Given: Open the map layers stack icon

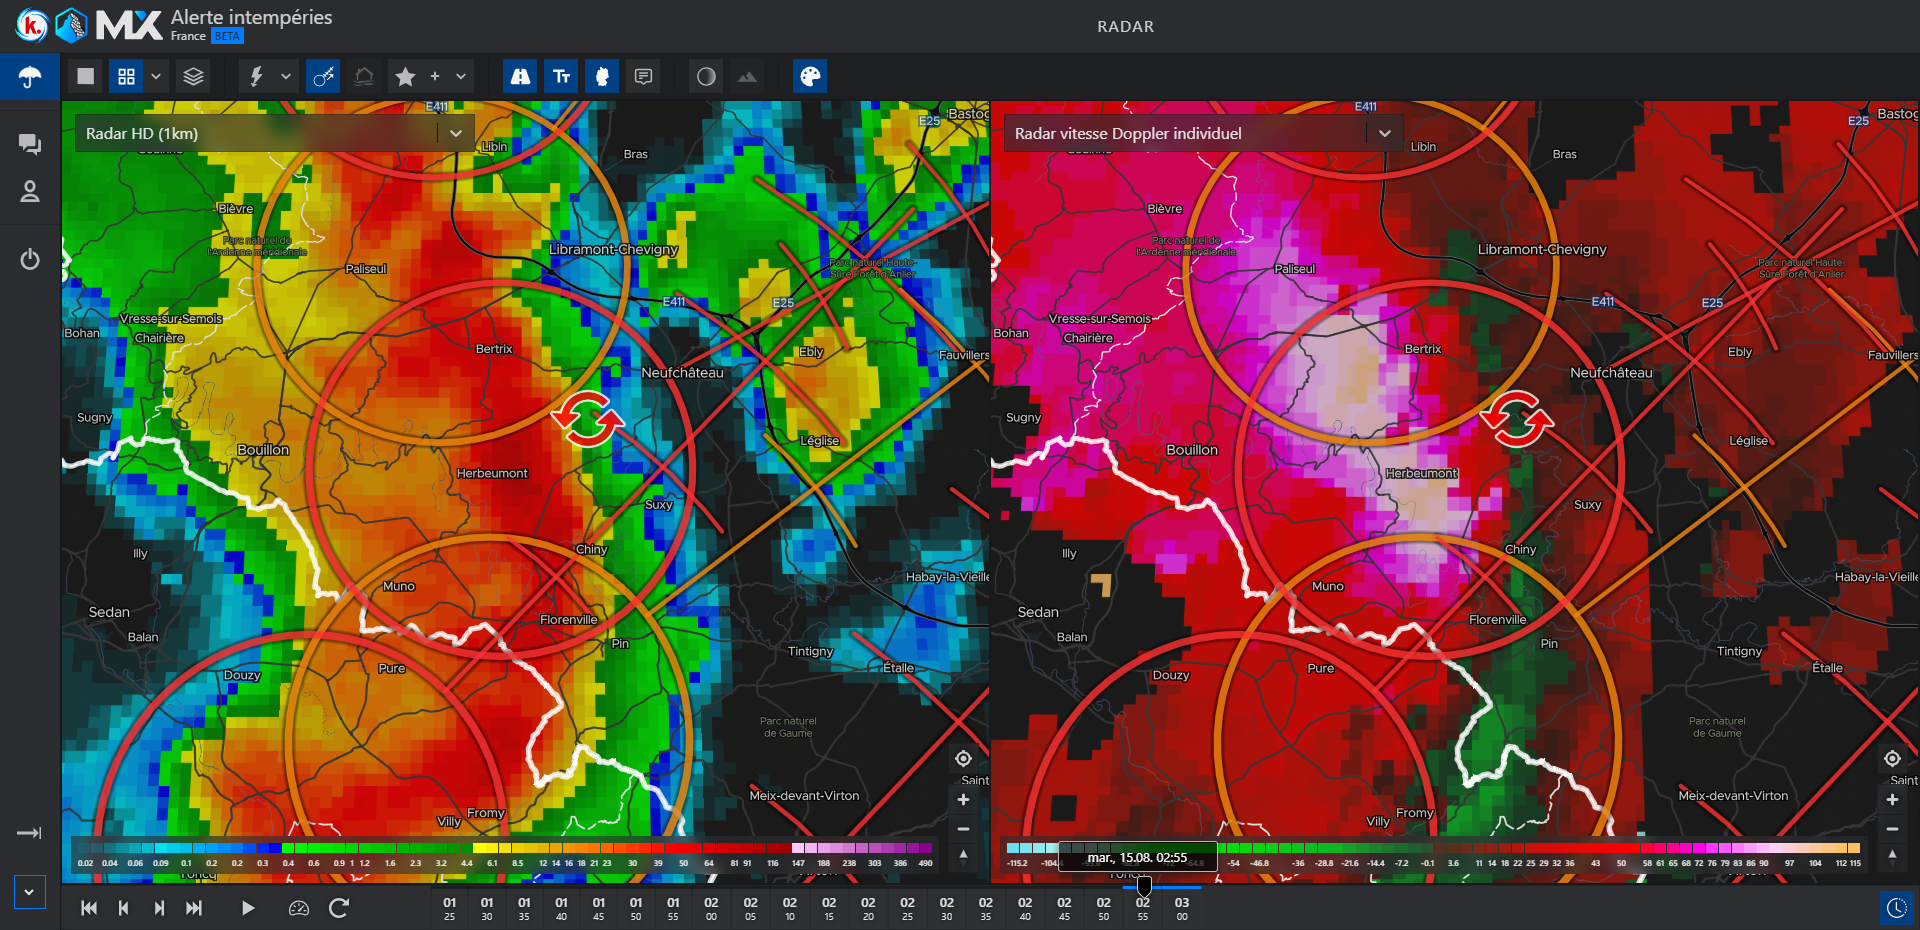Looking at the screenshot, I should pyautogui.click(x=194, y=76).
